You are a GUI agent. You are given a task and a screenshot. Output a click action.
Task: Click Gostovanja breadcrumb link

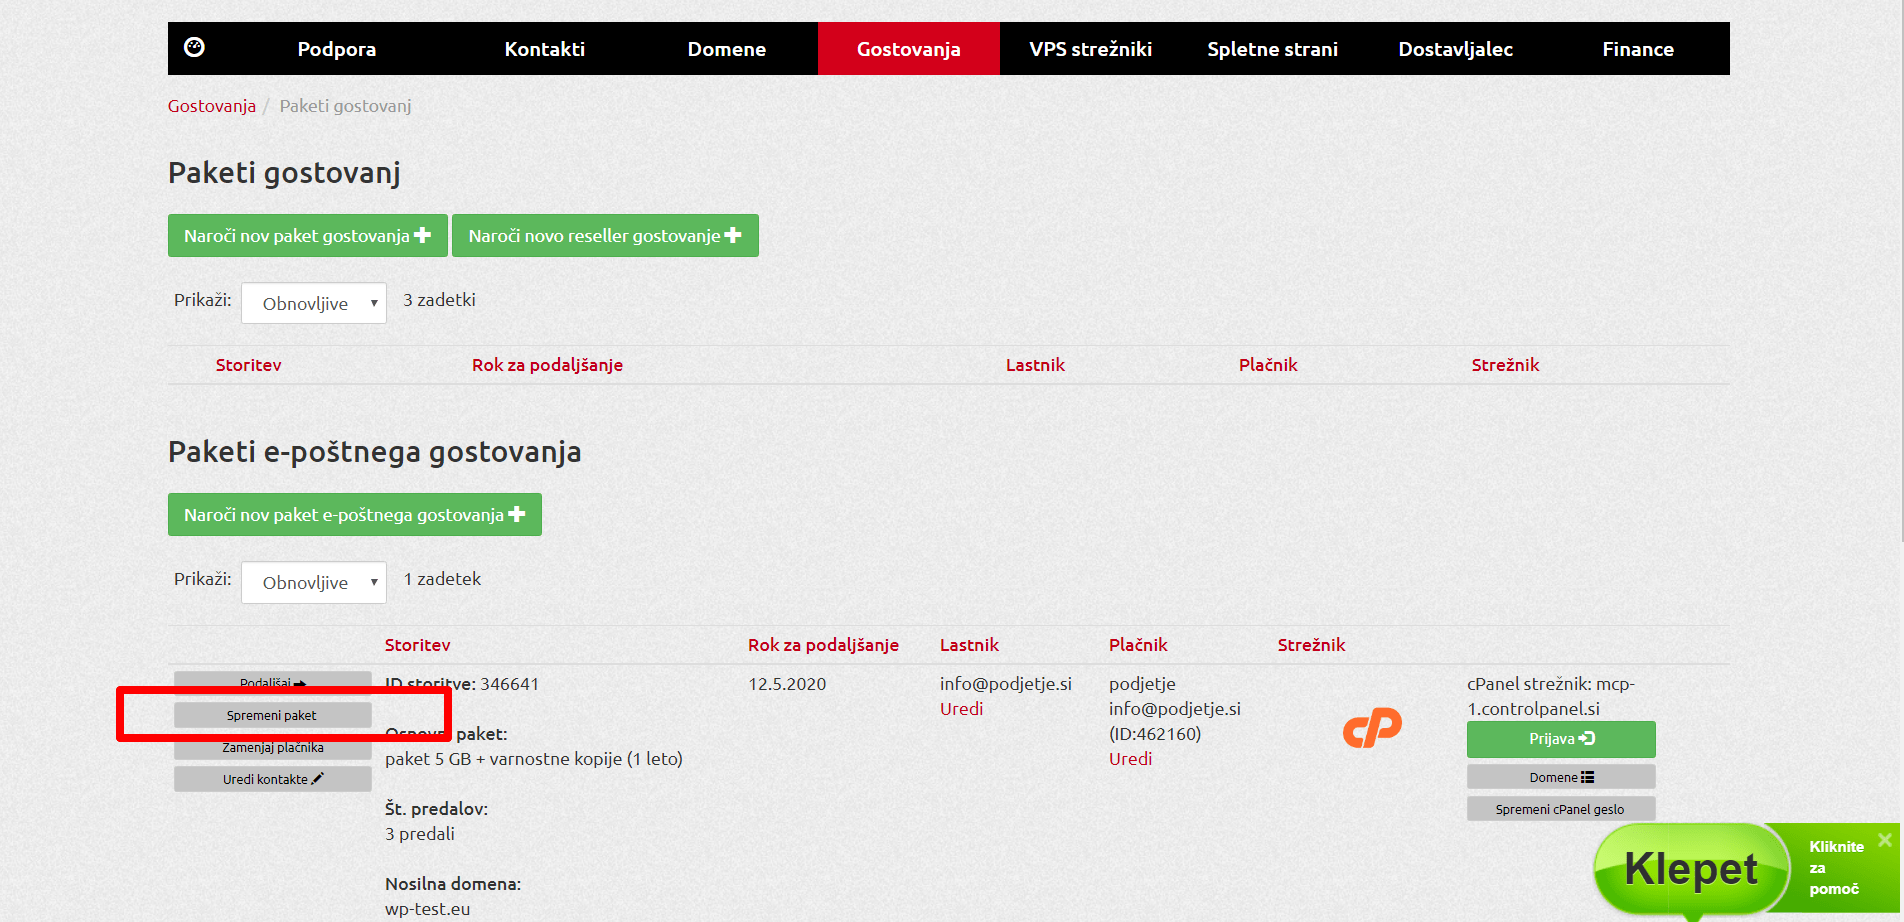212,106
